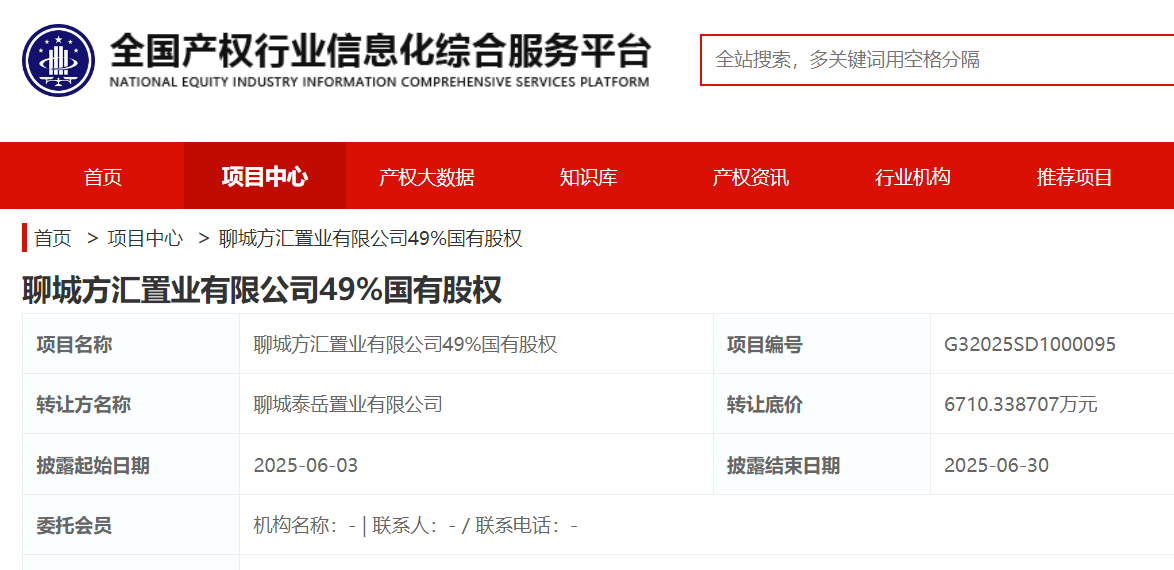Viewport: 1174px width, 570px height.
Task: Open the 项目中心 navigation tab
Action: [265, 177]
